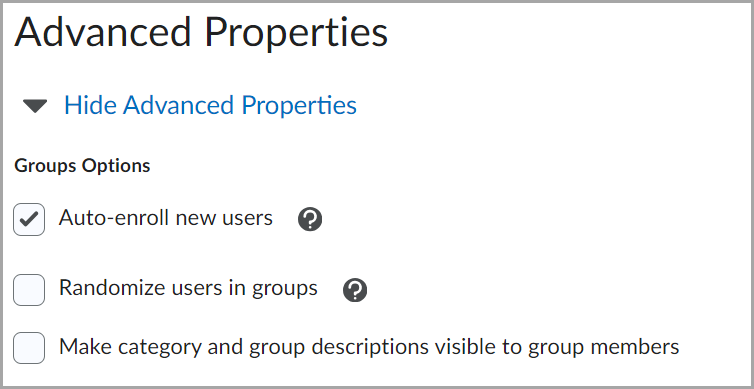The height and width of the screenshot is (389, 754).
Task: Click the Auto-enroll new users label text
Action: [x=166, y=218]
